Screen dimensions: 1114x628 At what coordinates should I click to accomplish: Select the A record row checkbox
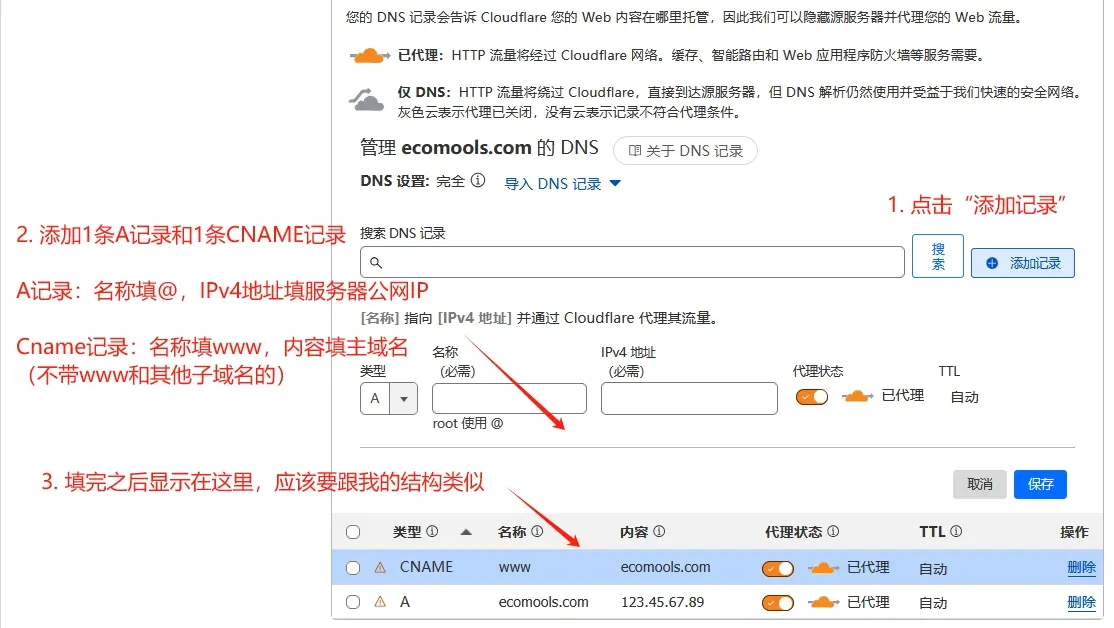click(x=353, y=602)
